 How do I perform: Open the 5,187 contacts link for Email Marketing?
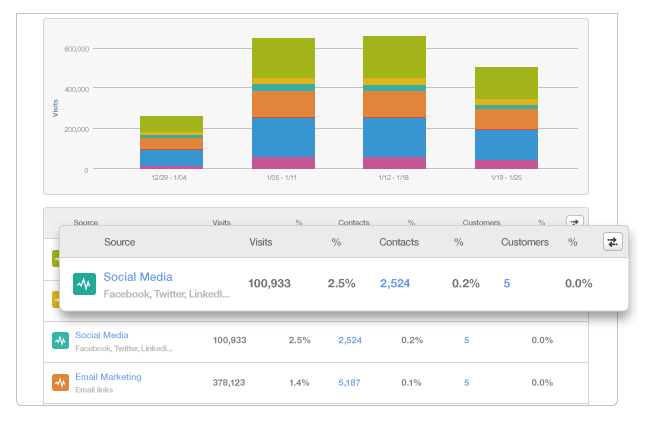point(349,383)
